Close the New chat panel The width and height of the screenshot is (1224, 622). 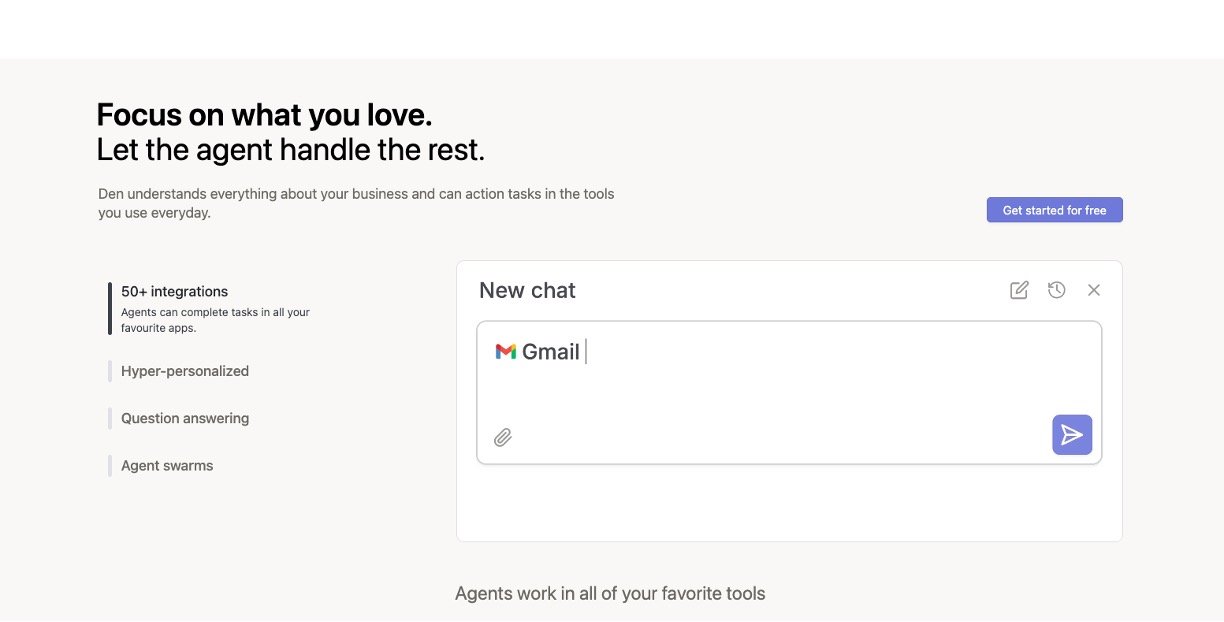1094,290
